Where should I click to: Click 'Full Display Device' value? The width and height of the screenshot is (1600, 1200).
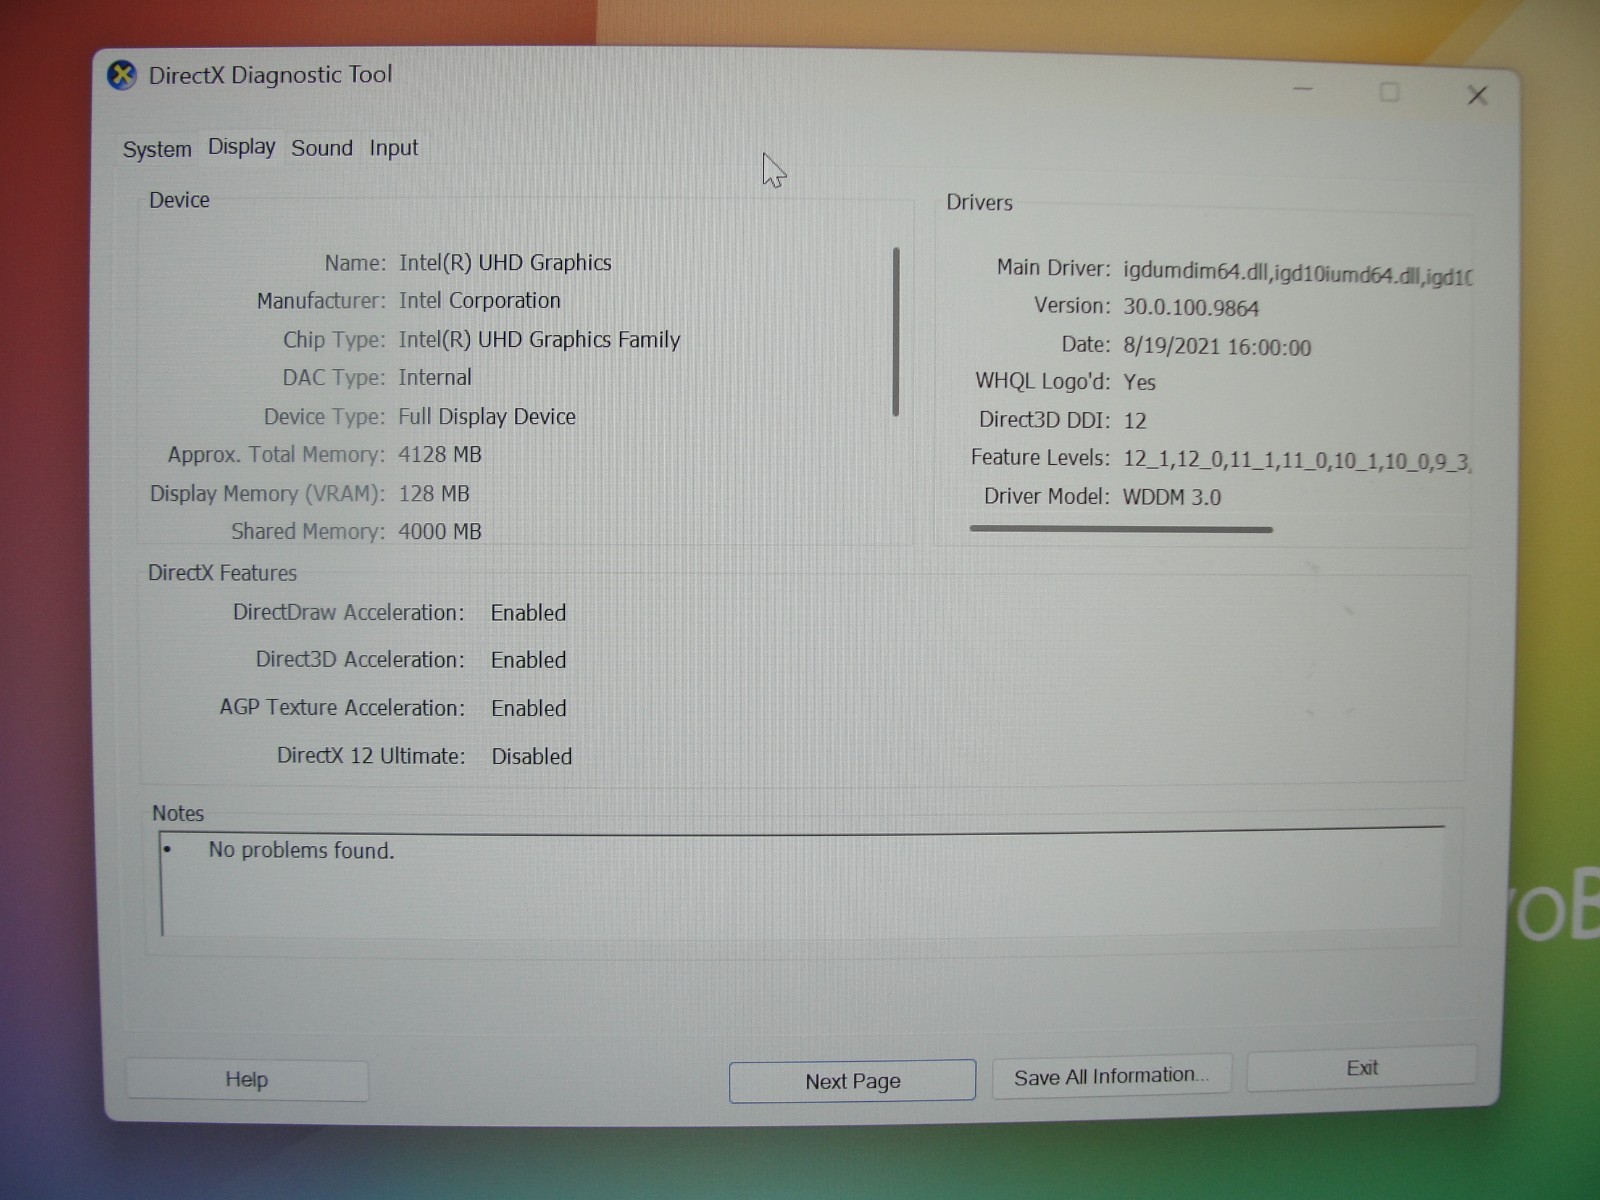click(x=487, y=417)
